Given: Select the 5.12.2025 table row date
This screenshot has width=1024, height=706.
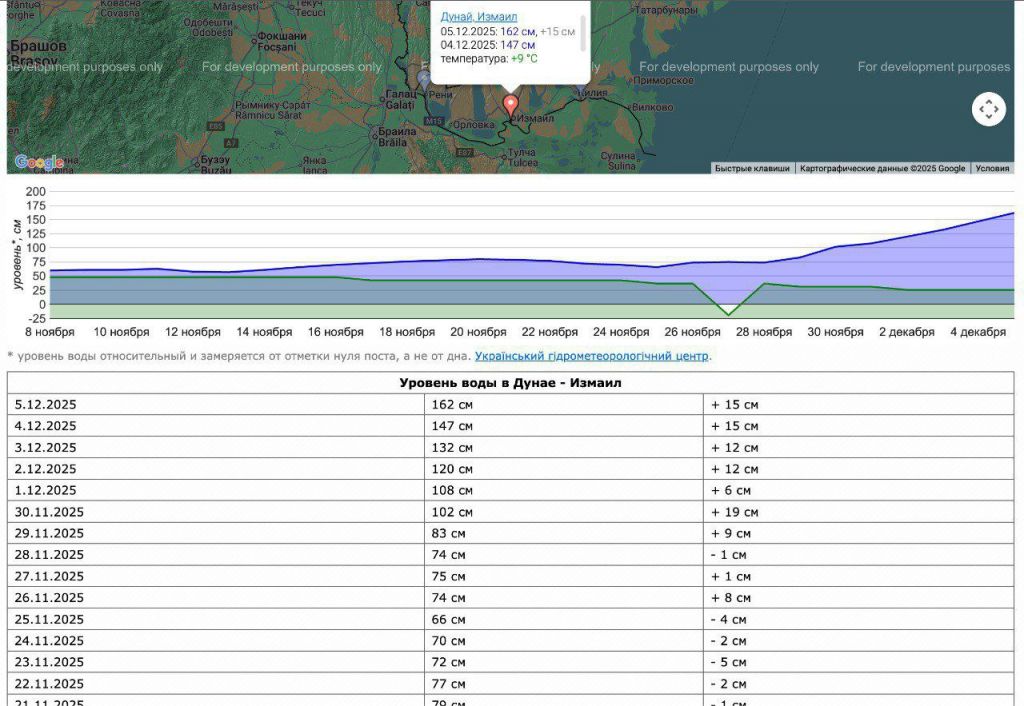Looking at the screenshot, I should (46, 405).
